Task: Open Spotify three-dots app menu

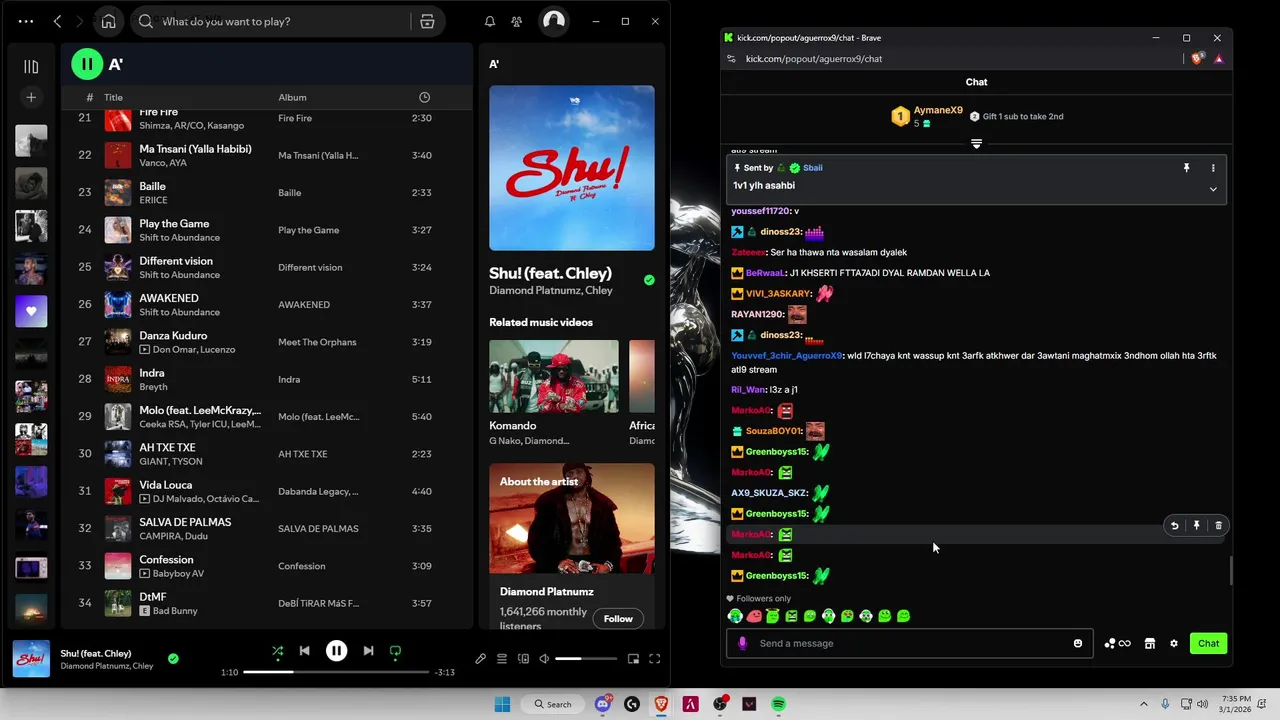Action: coord(26,21)
